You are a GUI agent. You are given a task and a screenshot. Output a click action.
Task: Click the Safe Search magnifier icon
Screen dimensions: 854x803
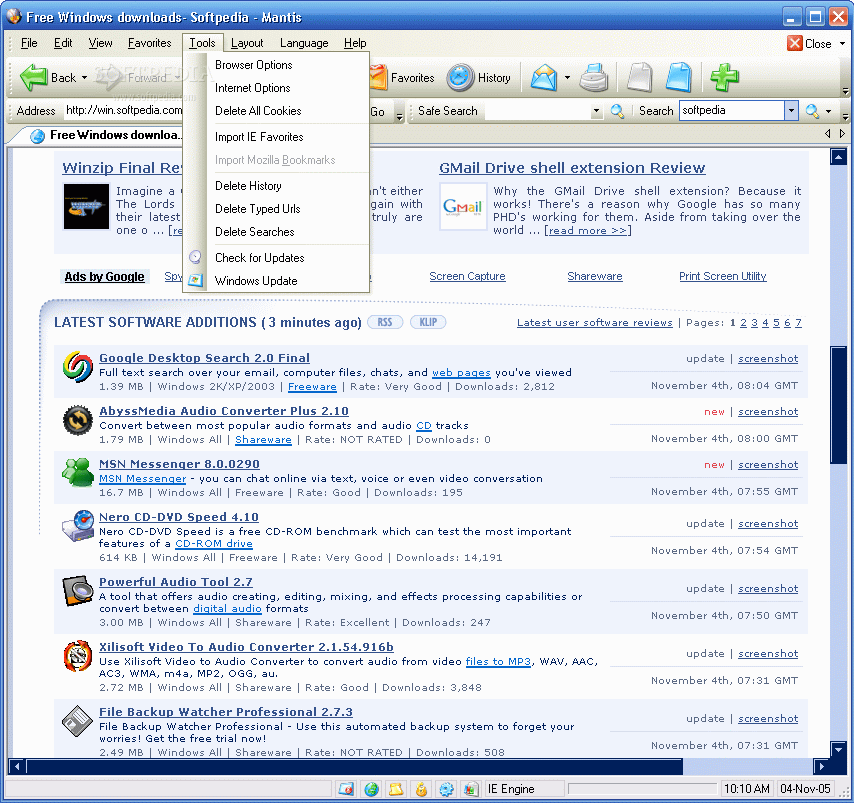pos(617,111)
